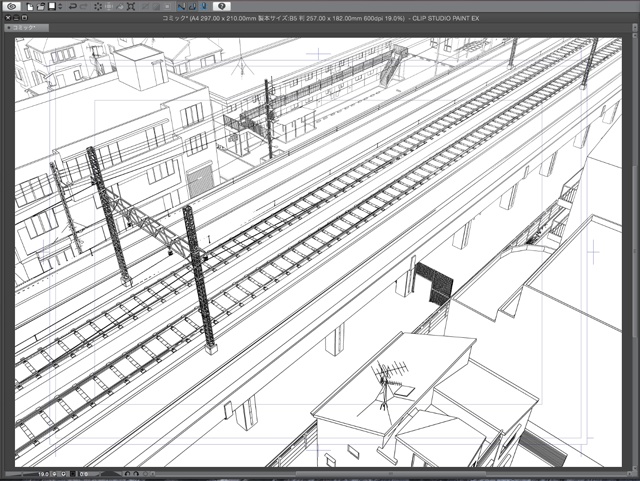Click the Clear outside selection icon

click(109, 6)
